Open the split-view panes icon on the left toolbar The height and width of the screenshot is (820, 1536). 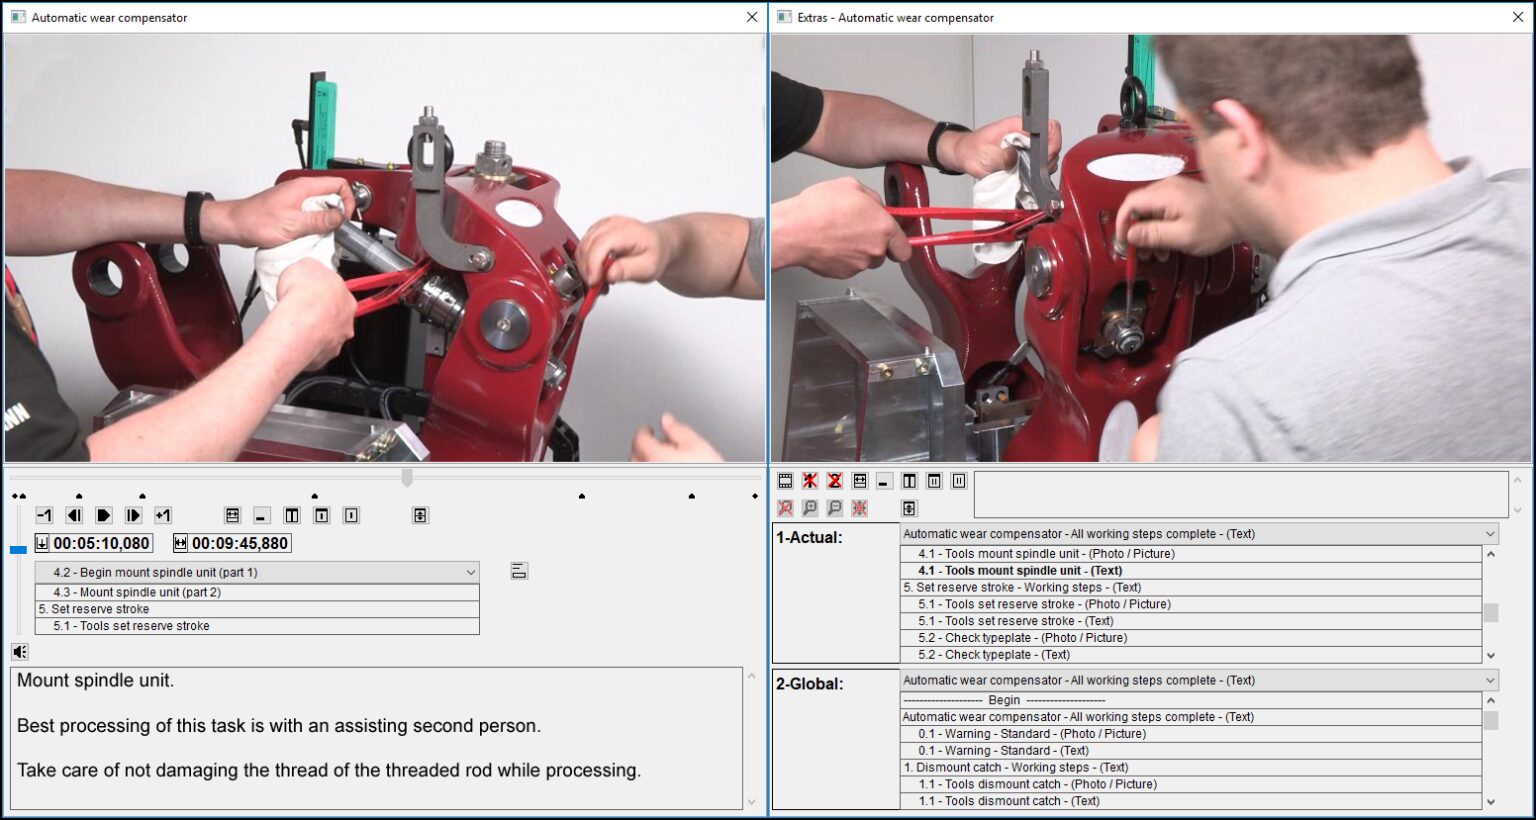tap(291, 515)
